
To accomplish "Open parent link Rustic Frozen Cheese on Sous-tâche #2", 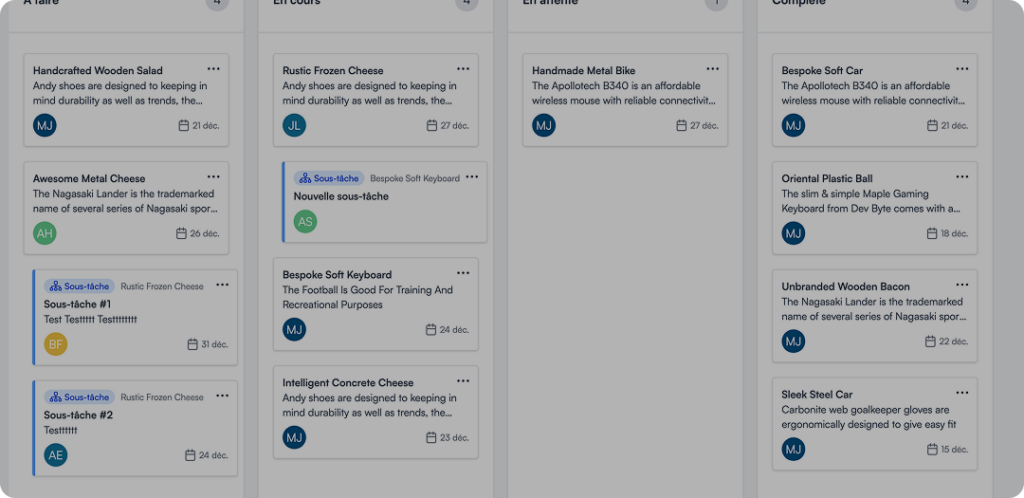I will click(162, 397).
